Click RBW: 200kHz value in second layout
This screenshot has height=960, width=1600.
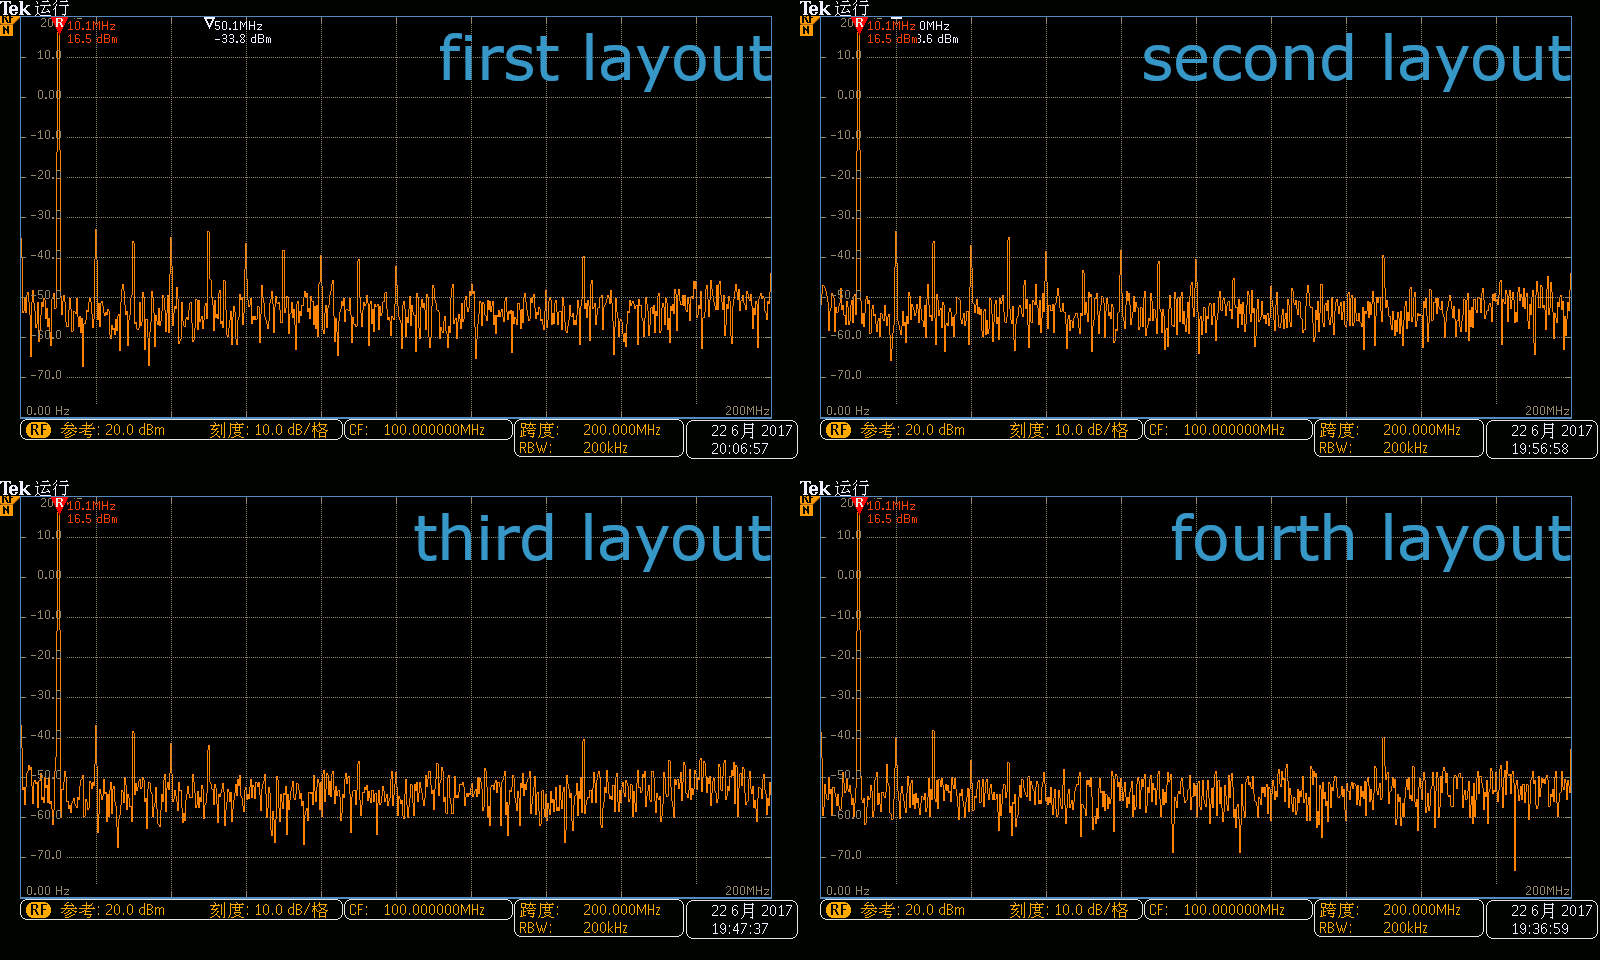tap(1374, 448)
